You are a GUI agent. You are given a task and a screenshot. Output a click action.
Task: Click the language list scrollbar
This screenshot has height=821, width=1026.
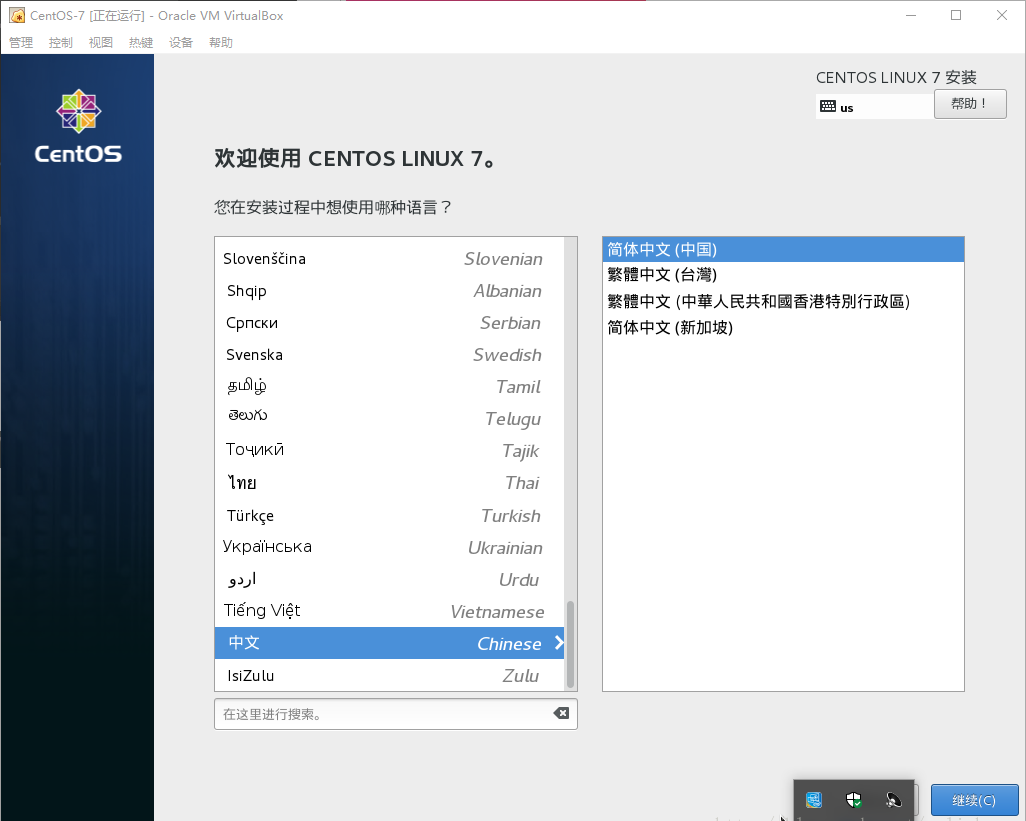tap(571, 644)
